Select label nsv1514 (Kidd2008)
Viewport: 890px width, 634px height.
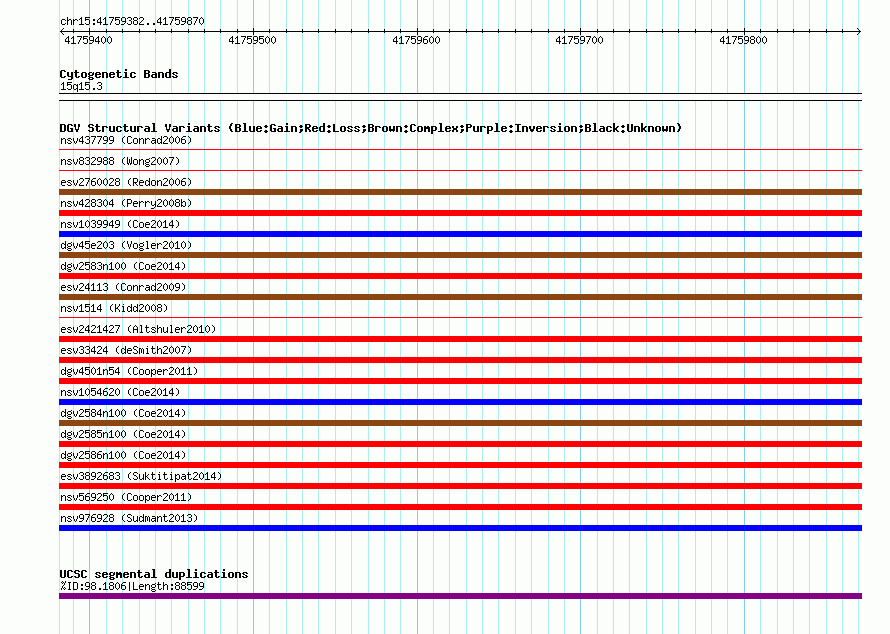pyautogui.click(x=114, y=308)
